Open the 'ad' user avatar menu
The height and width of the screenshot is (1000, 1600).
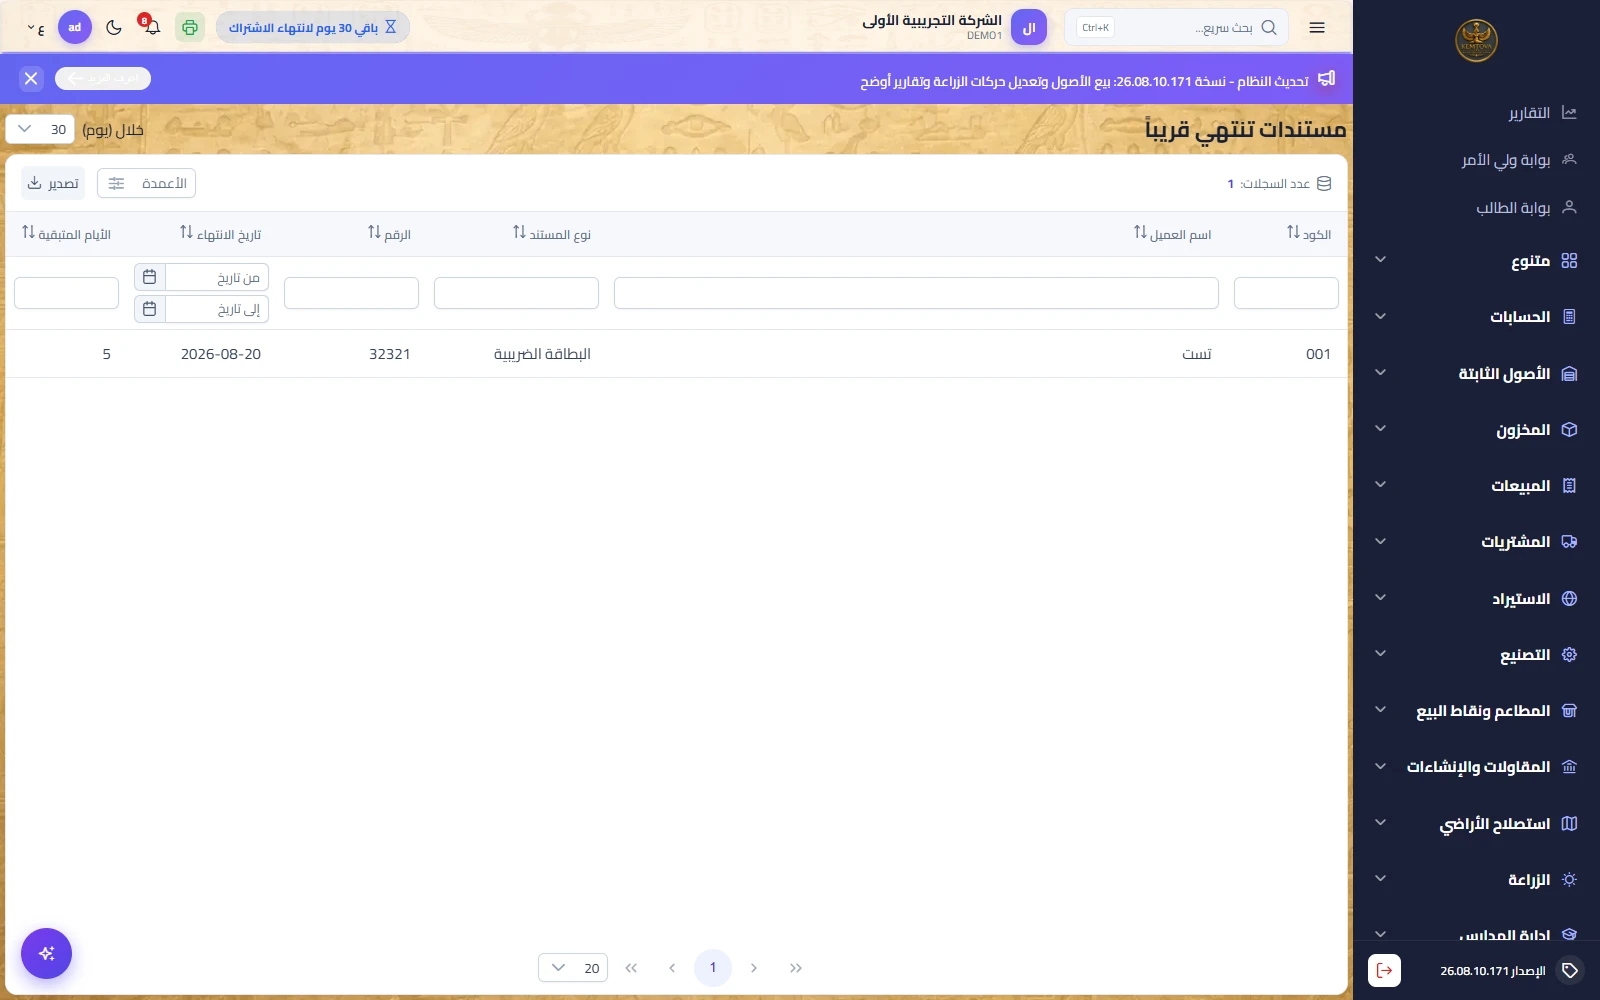click(75, 27)
